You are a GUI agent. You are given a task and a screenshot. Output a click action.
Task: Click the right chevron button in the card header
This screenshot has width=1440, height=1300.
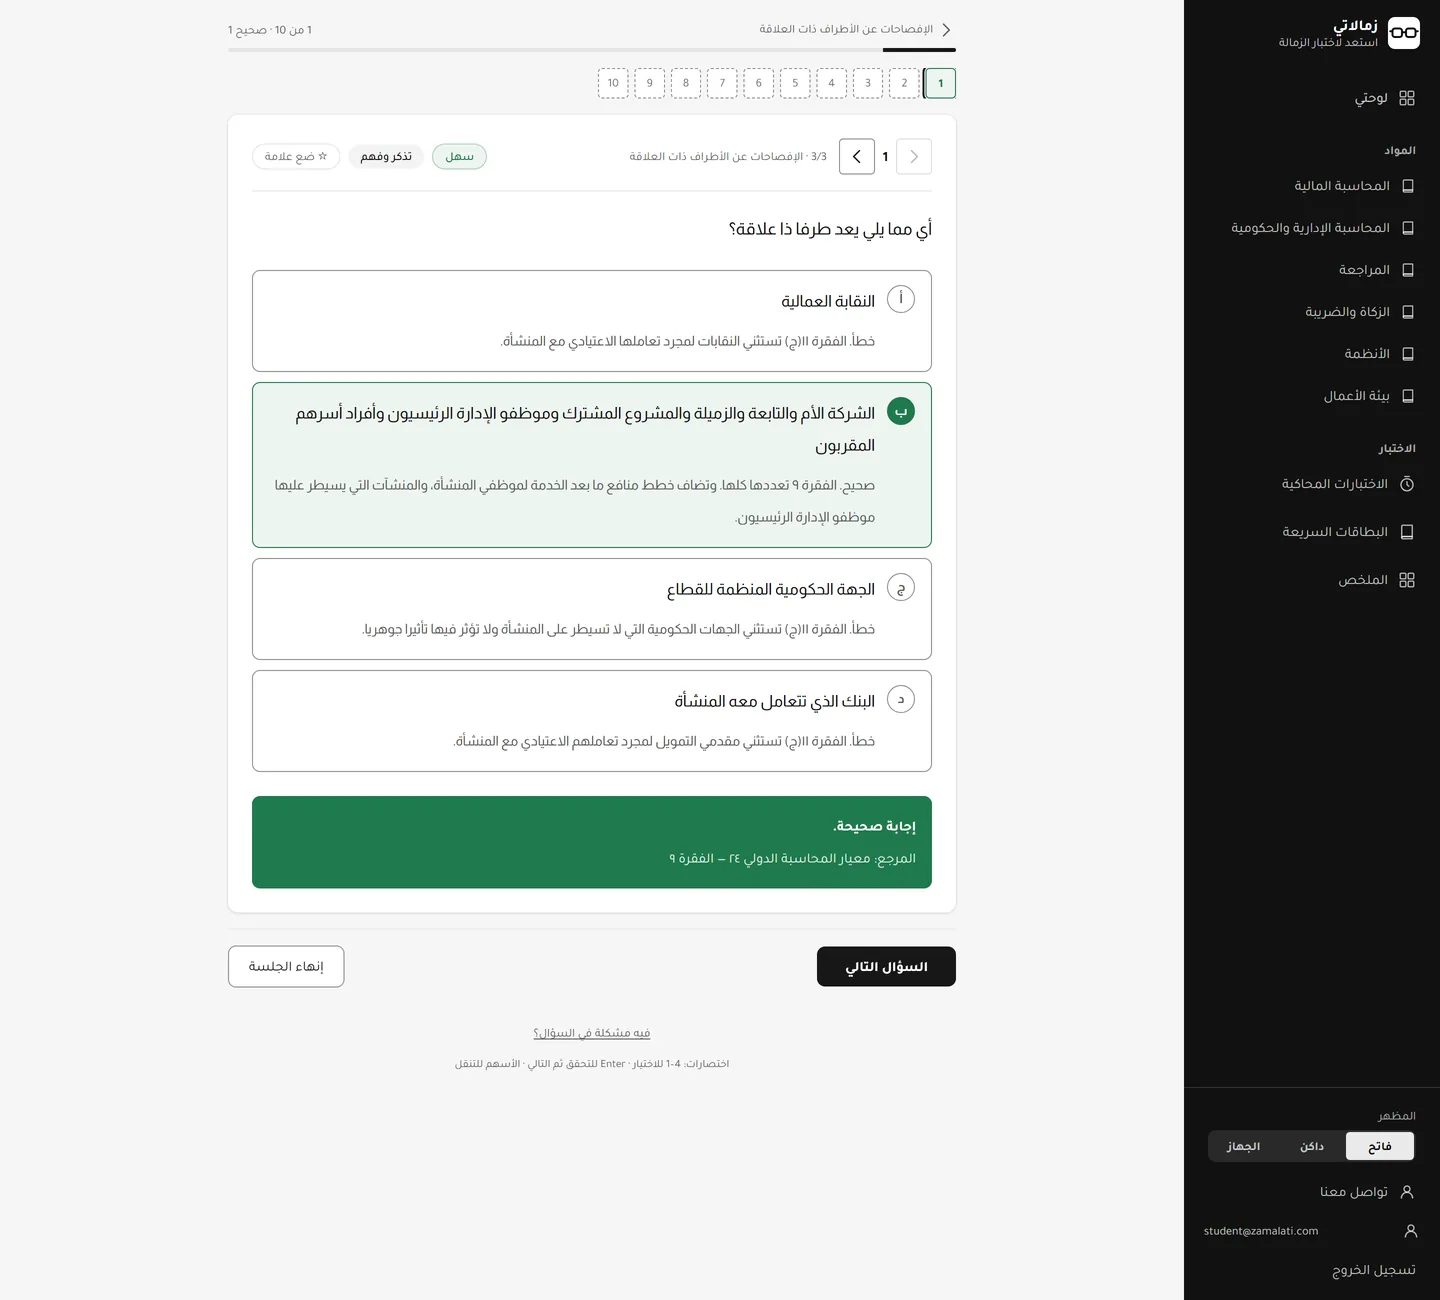coord(914,156)
